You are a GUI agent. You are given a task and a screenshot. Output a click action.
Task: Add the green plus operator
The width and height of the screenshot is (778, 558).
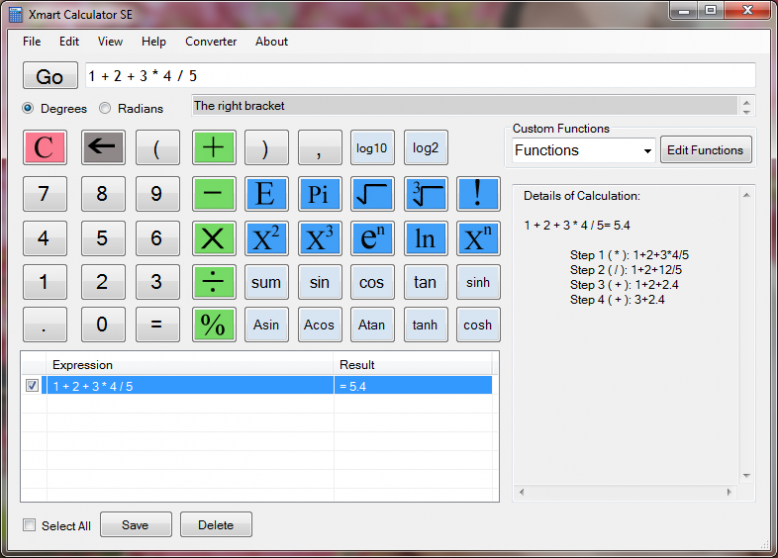pos(214,147)
